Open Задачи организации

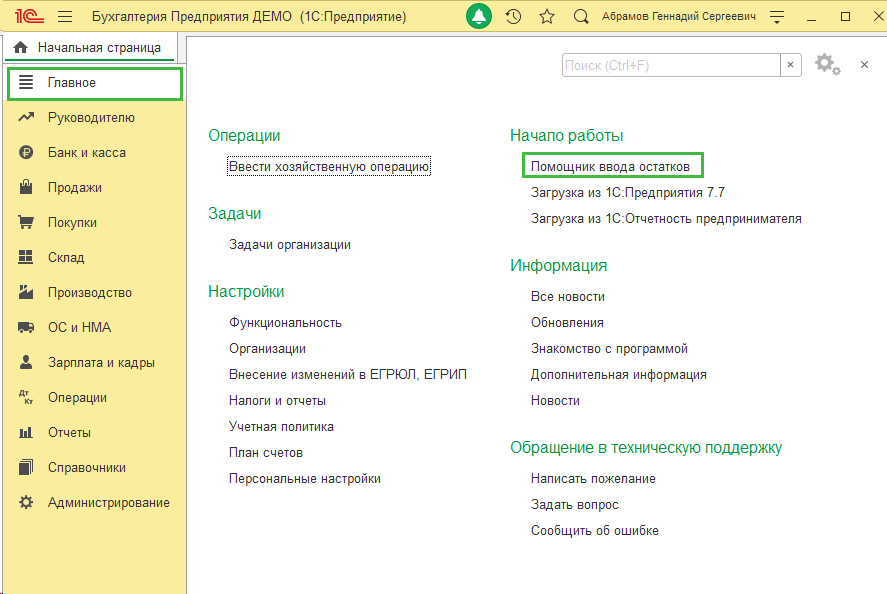pyautogui.click(x=290, y=245)
